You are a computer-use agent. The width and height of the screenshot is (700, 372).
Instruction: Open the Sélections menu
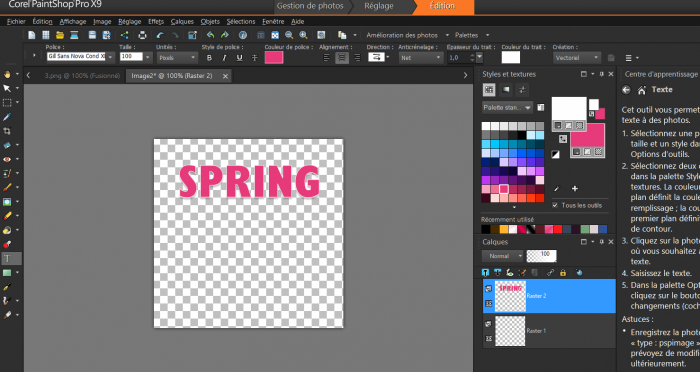(x=241, y=21)
